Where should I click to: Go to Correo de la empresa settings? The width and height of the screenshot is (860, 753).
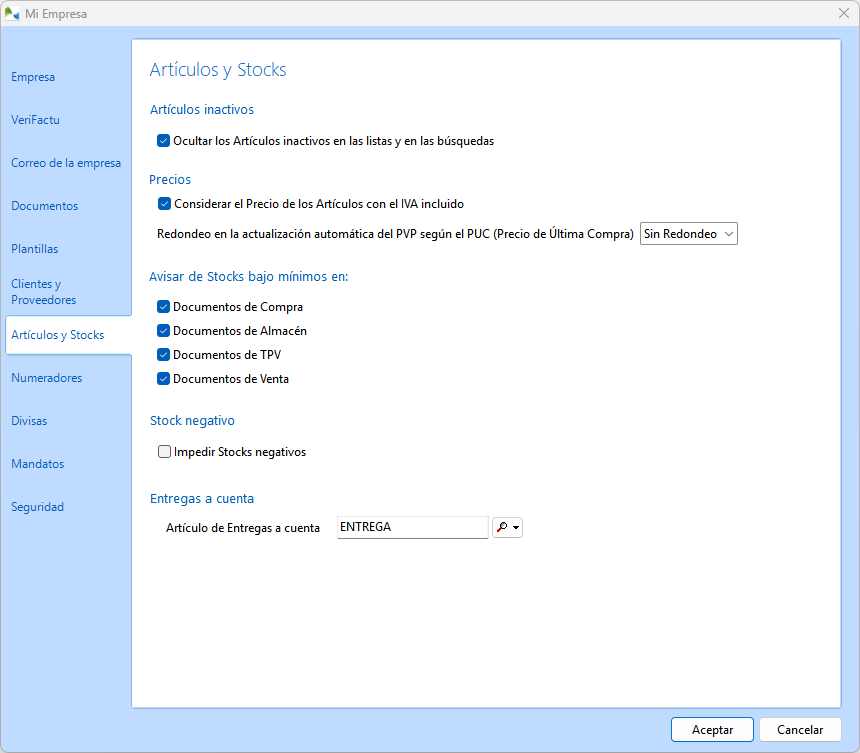pyautogui.click(x=66, y=163)
